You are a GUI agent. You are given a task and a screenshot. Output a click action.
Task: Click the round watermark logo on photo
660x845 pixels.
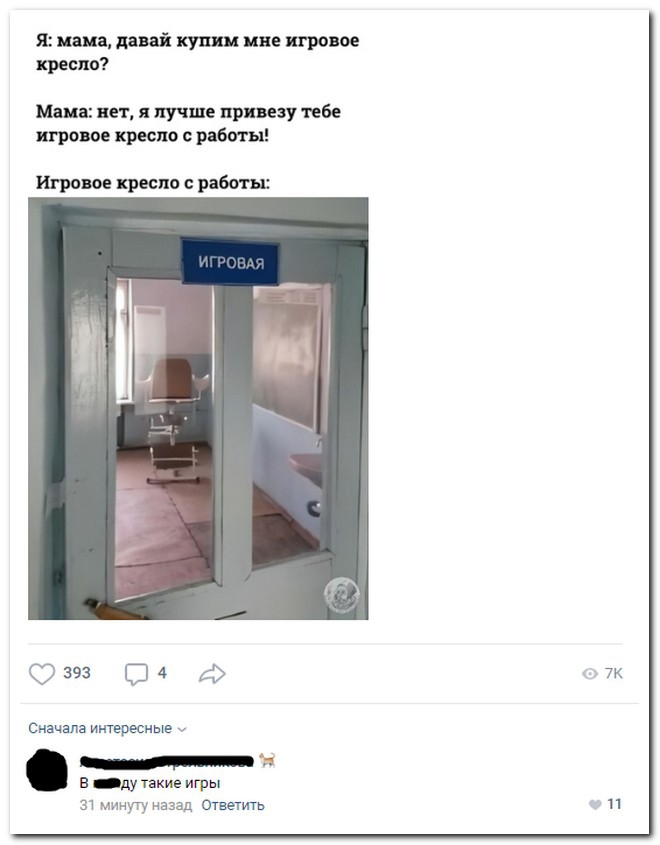(x=342, y=595)
